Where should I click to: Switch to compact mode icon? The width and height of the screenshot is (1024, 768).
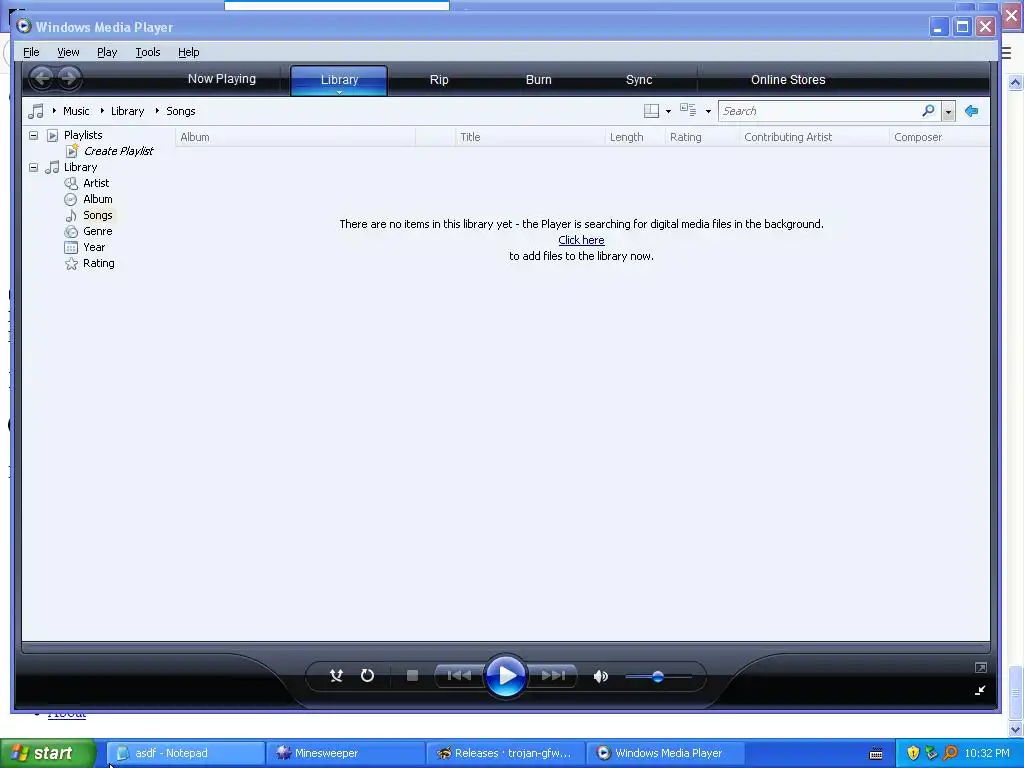[x=980, y=690]
